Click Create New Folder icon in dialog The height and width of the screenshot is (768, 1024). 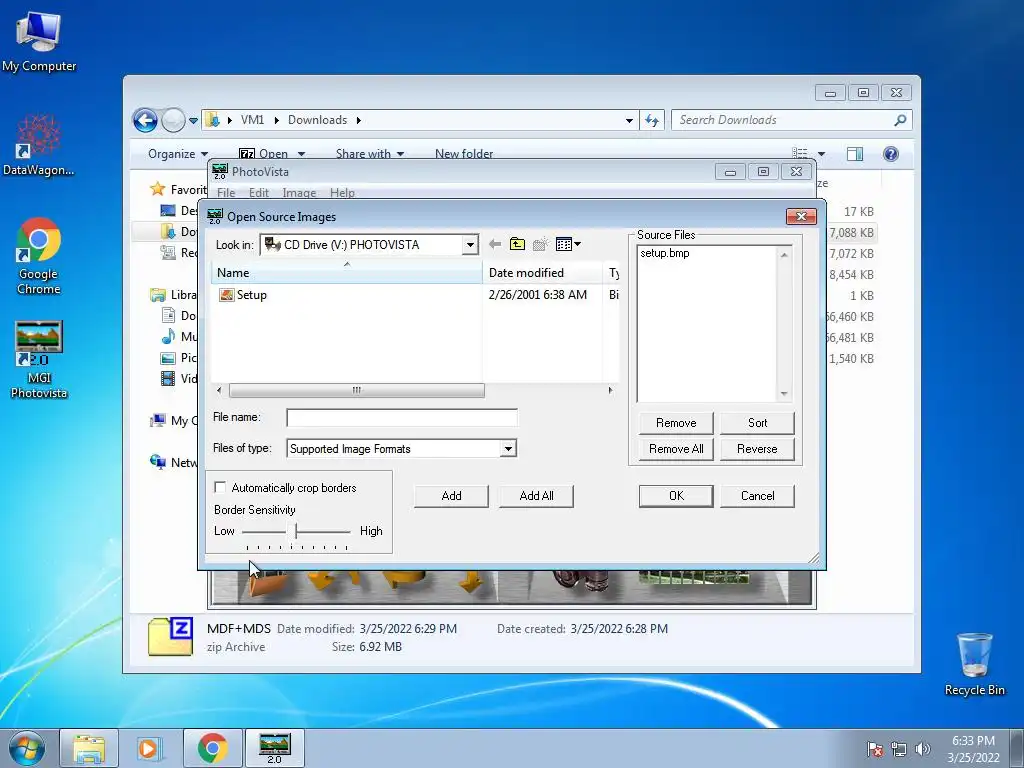click(540, 244)
